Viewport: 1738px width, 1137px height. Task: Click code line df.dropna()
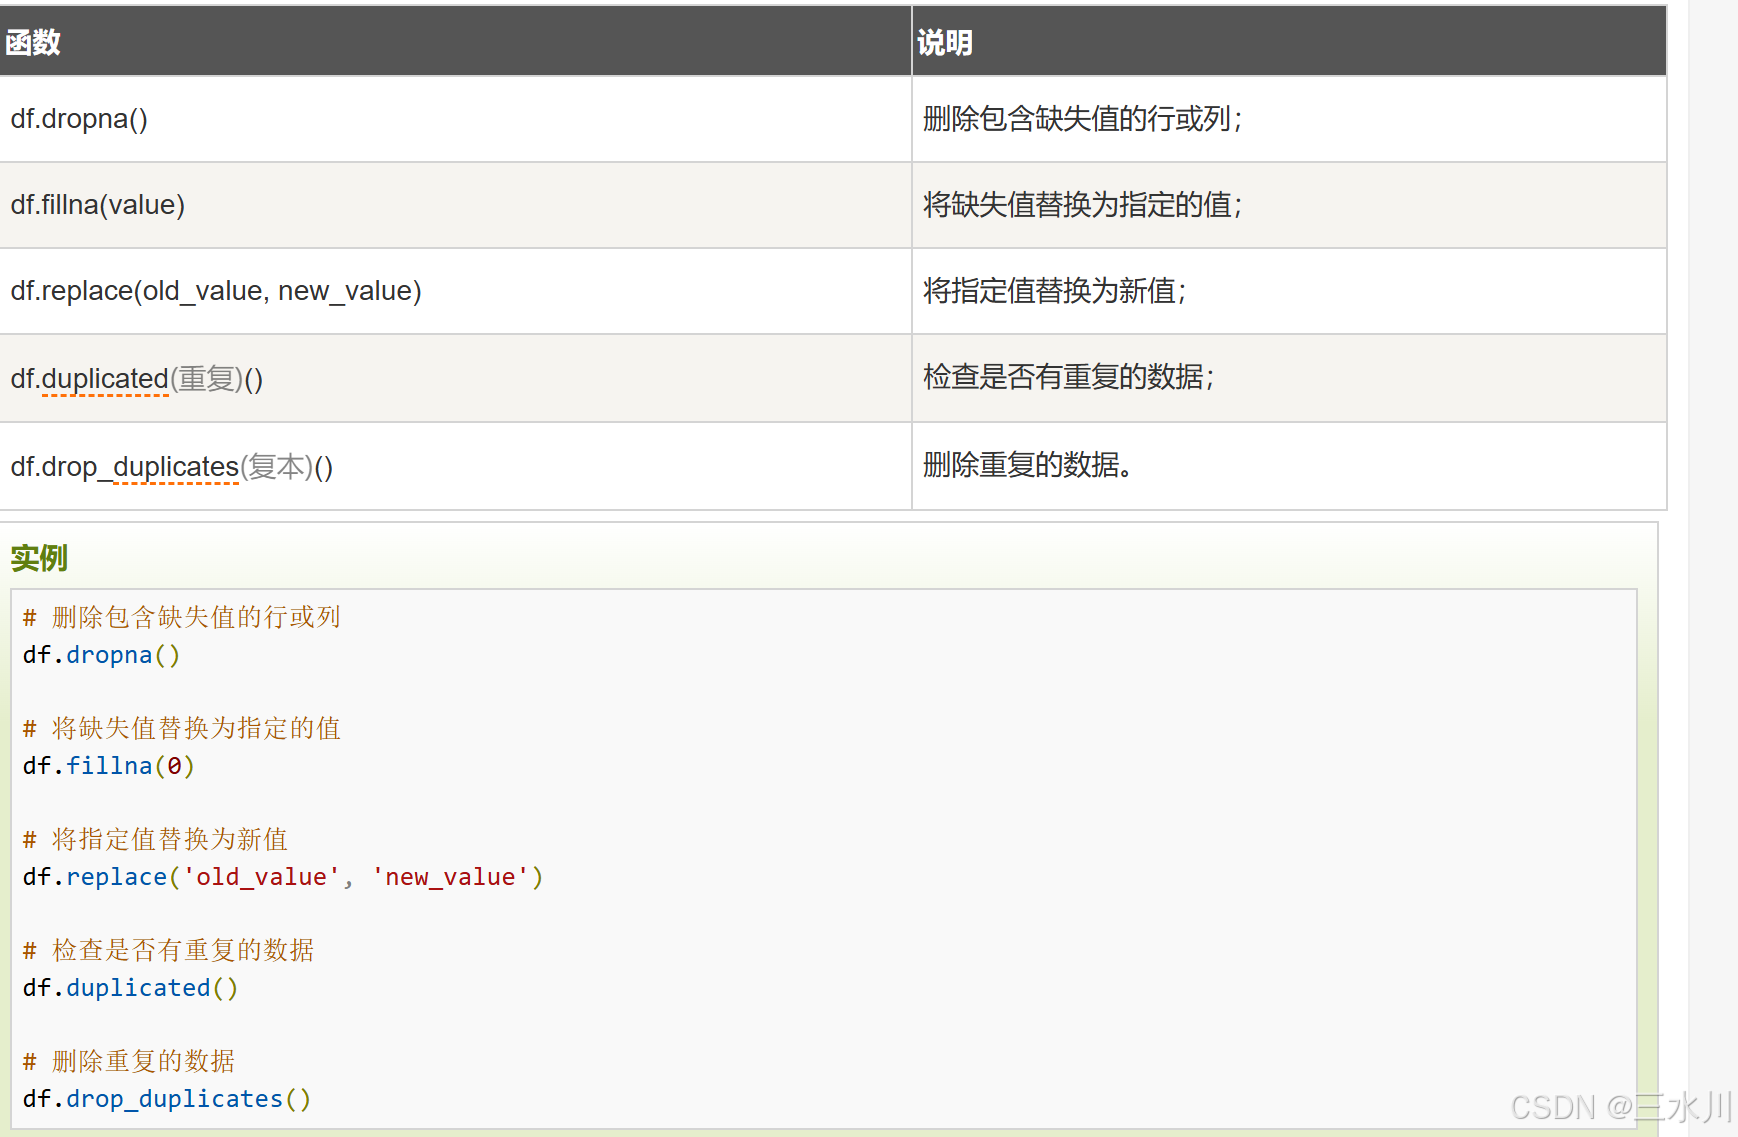pos(101,655)
